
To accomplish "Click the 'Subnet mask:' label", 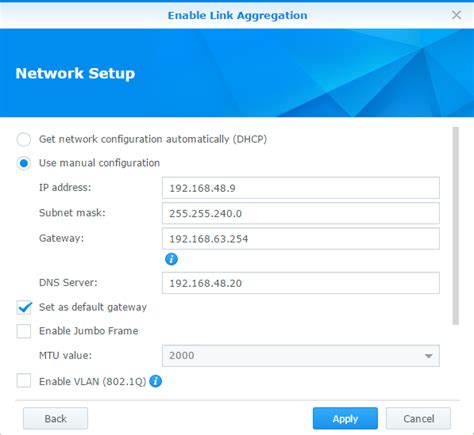I will click(72, 213).
